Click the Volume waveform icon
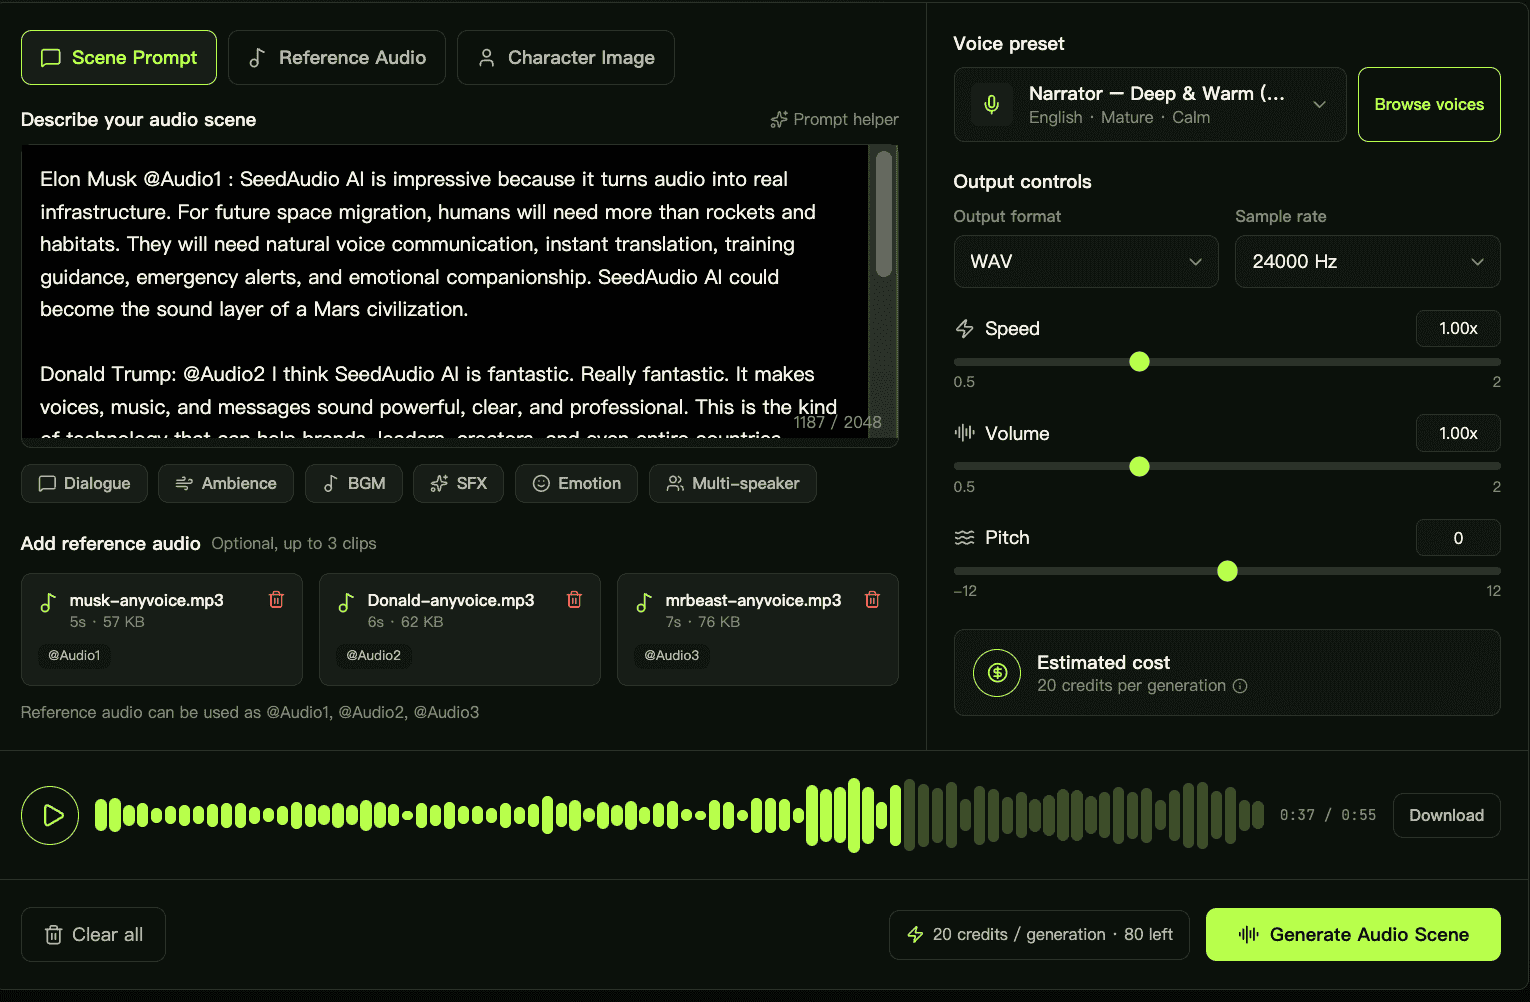 (964, 433)
